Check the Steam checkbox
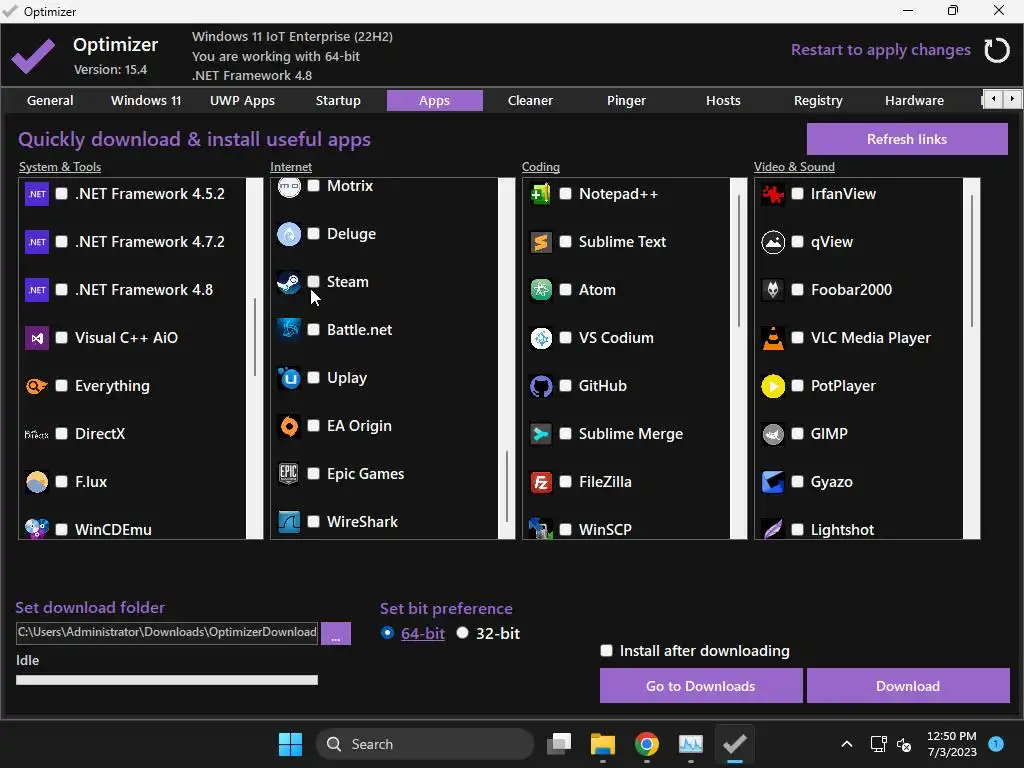Image resolution: width=1024 pixels, height=768 pixels. point(313,281)
